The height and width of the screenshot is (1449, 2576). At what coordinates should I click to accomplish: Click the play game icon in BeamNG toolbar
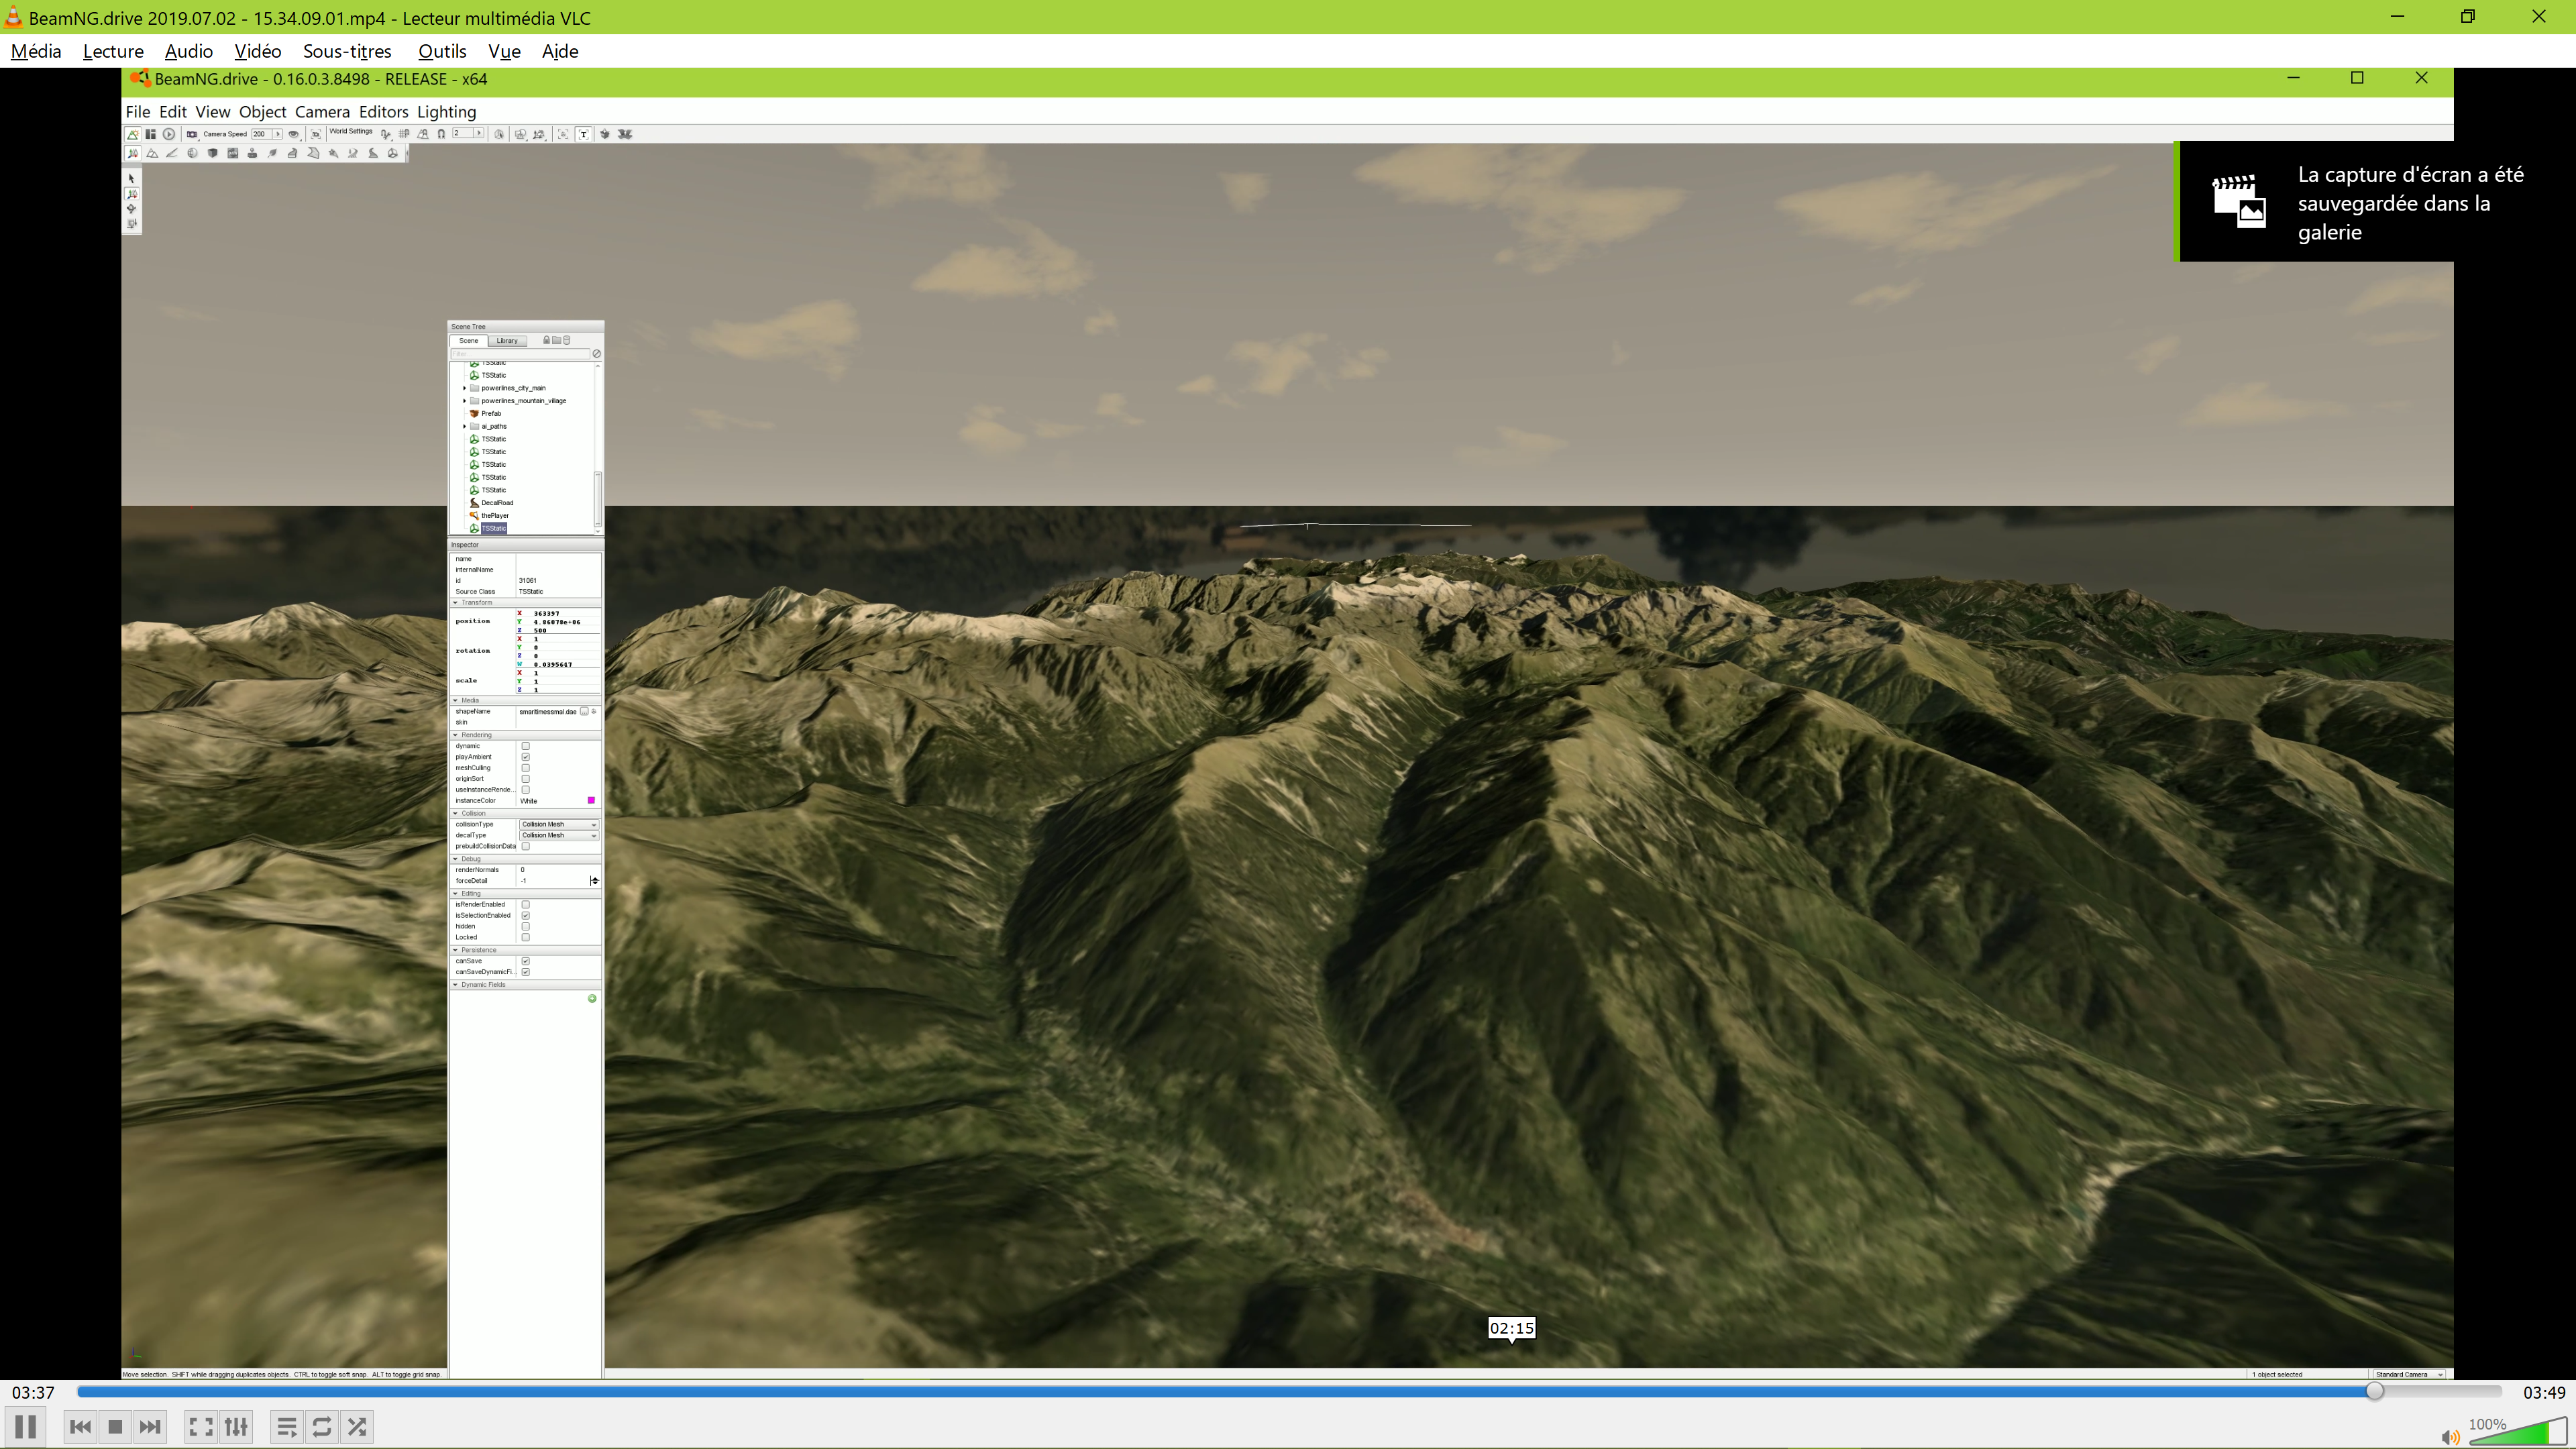pyautogui.click(x=169, y=134)
